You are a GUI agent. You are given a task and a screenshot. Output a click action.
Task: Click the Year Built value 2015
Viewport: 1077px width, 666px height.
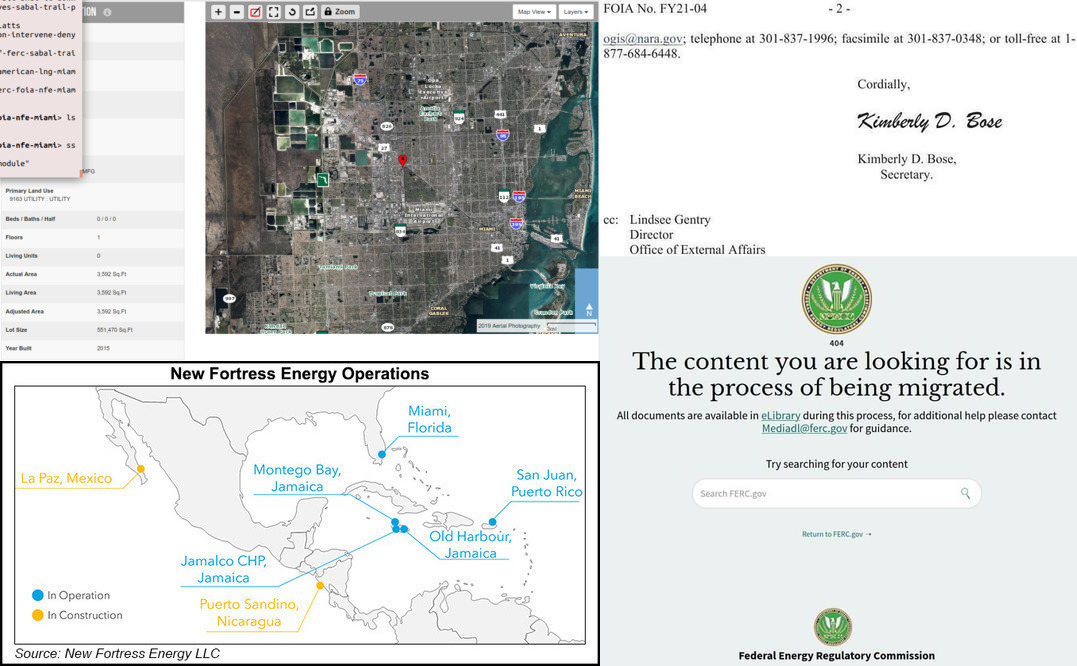point(103,349)
